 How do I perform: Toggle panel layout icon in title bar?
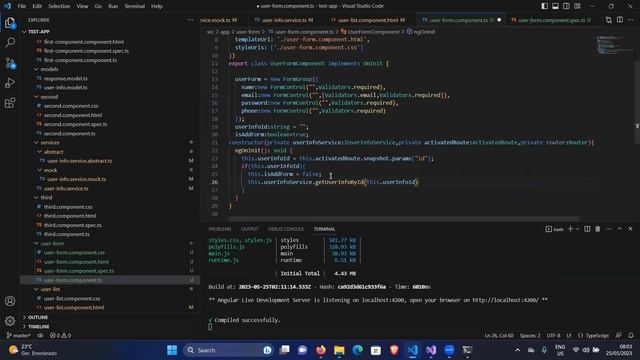(x=556, y=6)
